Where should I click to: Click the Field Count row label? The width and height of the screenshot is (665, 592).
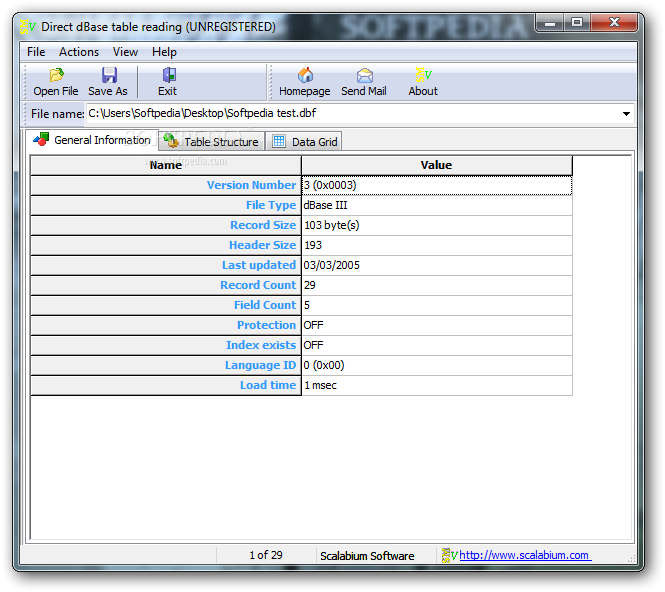166,305
